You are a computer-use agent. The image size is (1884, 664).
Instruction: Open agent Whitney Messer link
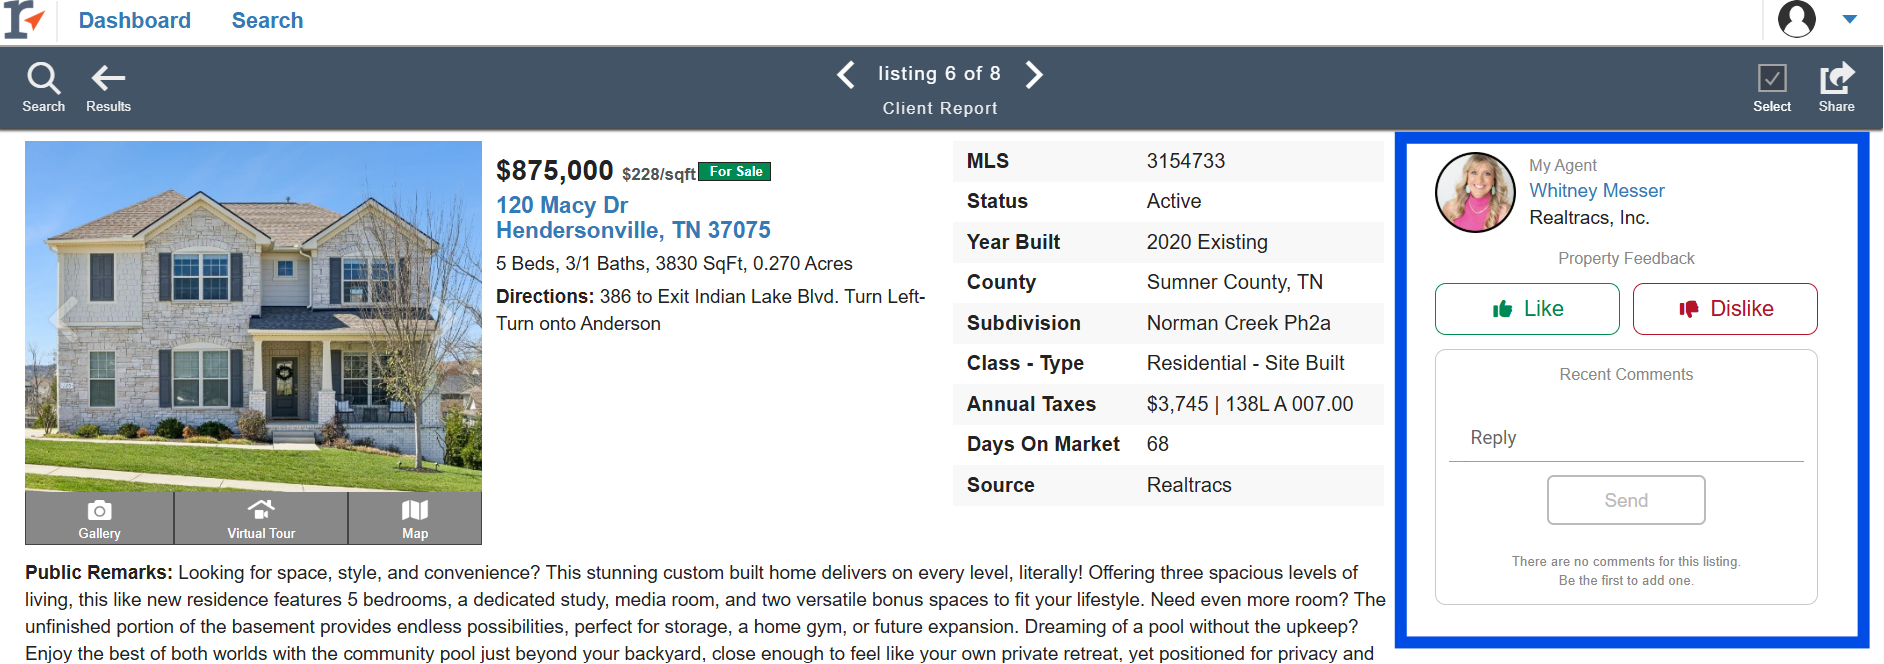(1597, 190)
